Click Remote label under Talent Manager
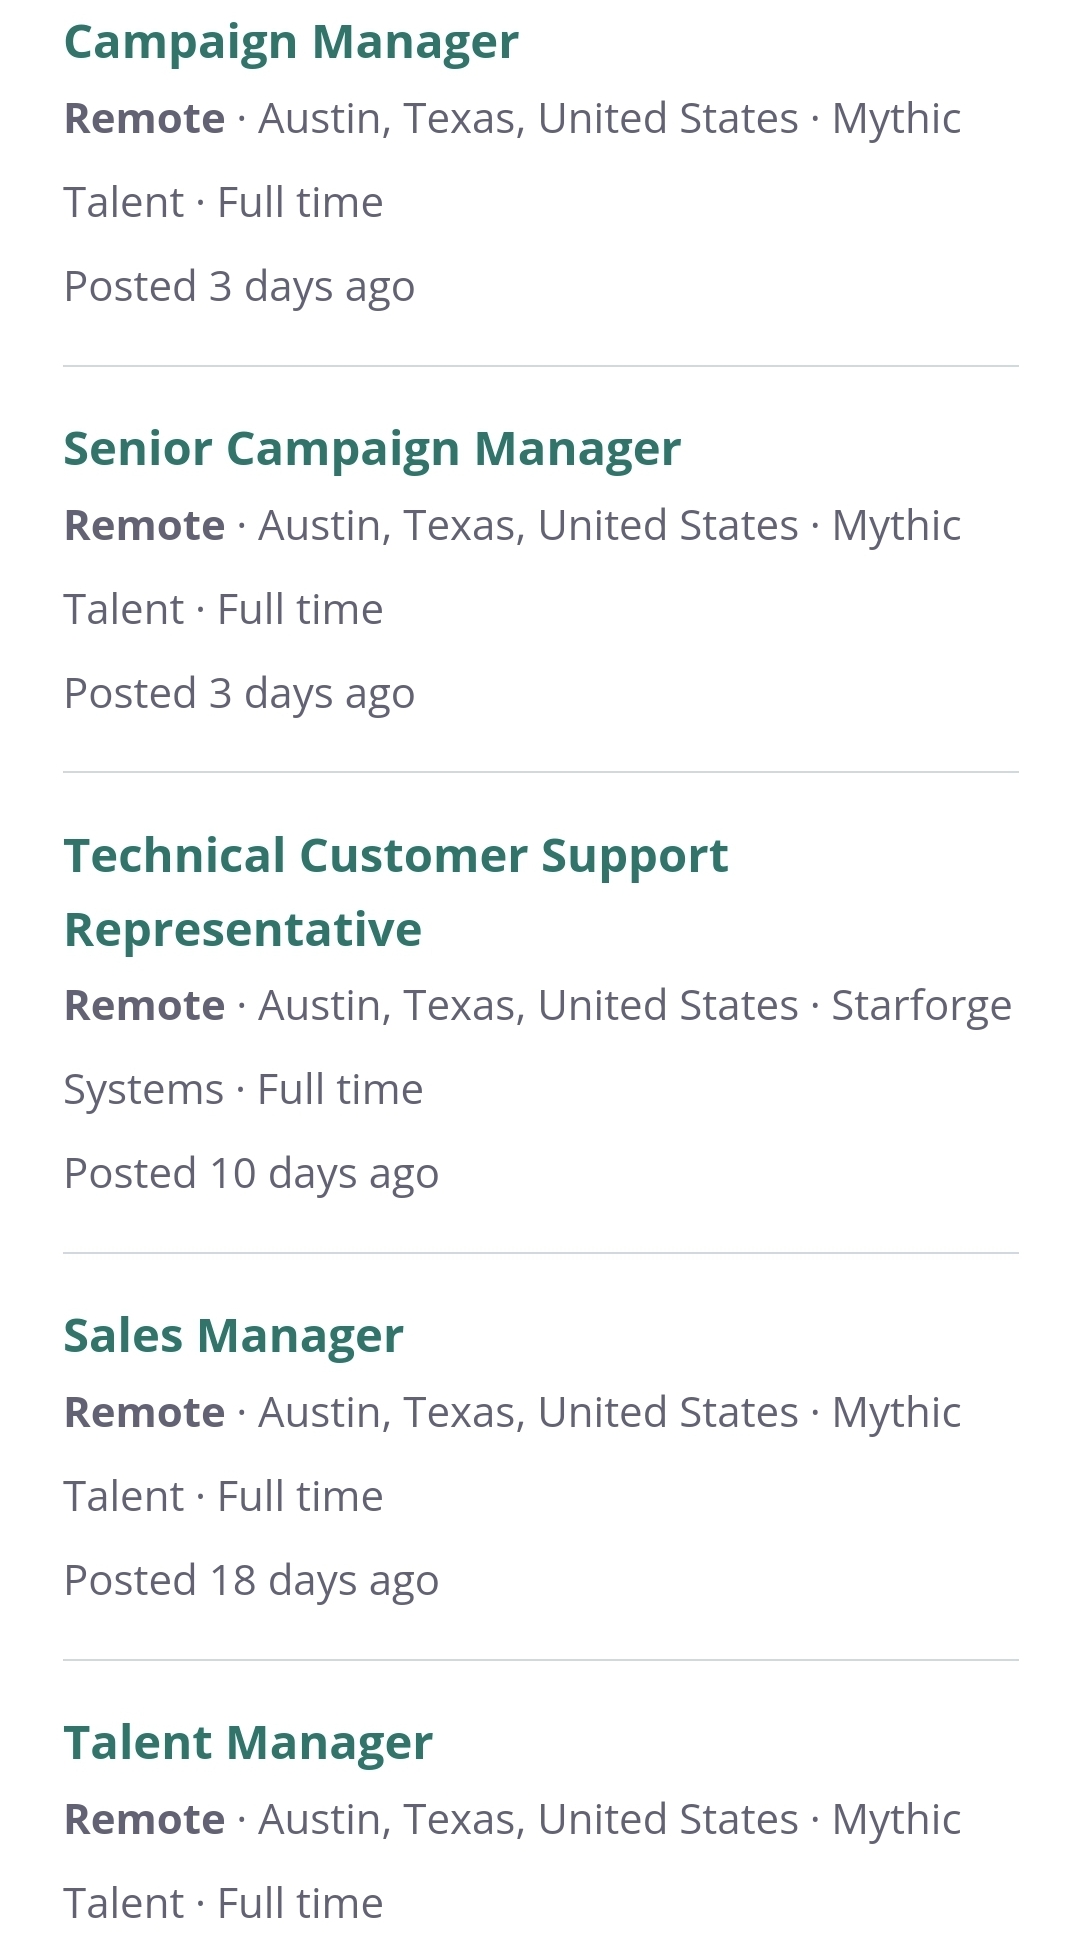This screenshot has width=1080, height=1960. coord(144,1820)
